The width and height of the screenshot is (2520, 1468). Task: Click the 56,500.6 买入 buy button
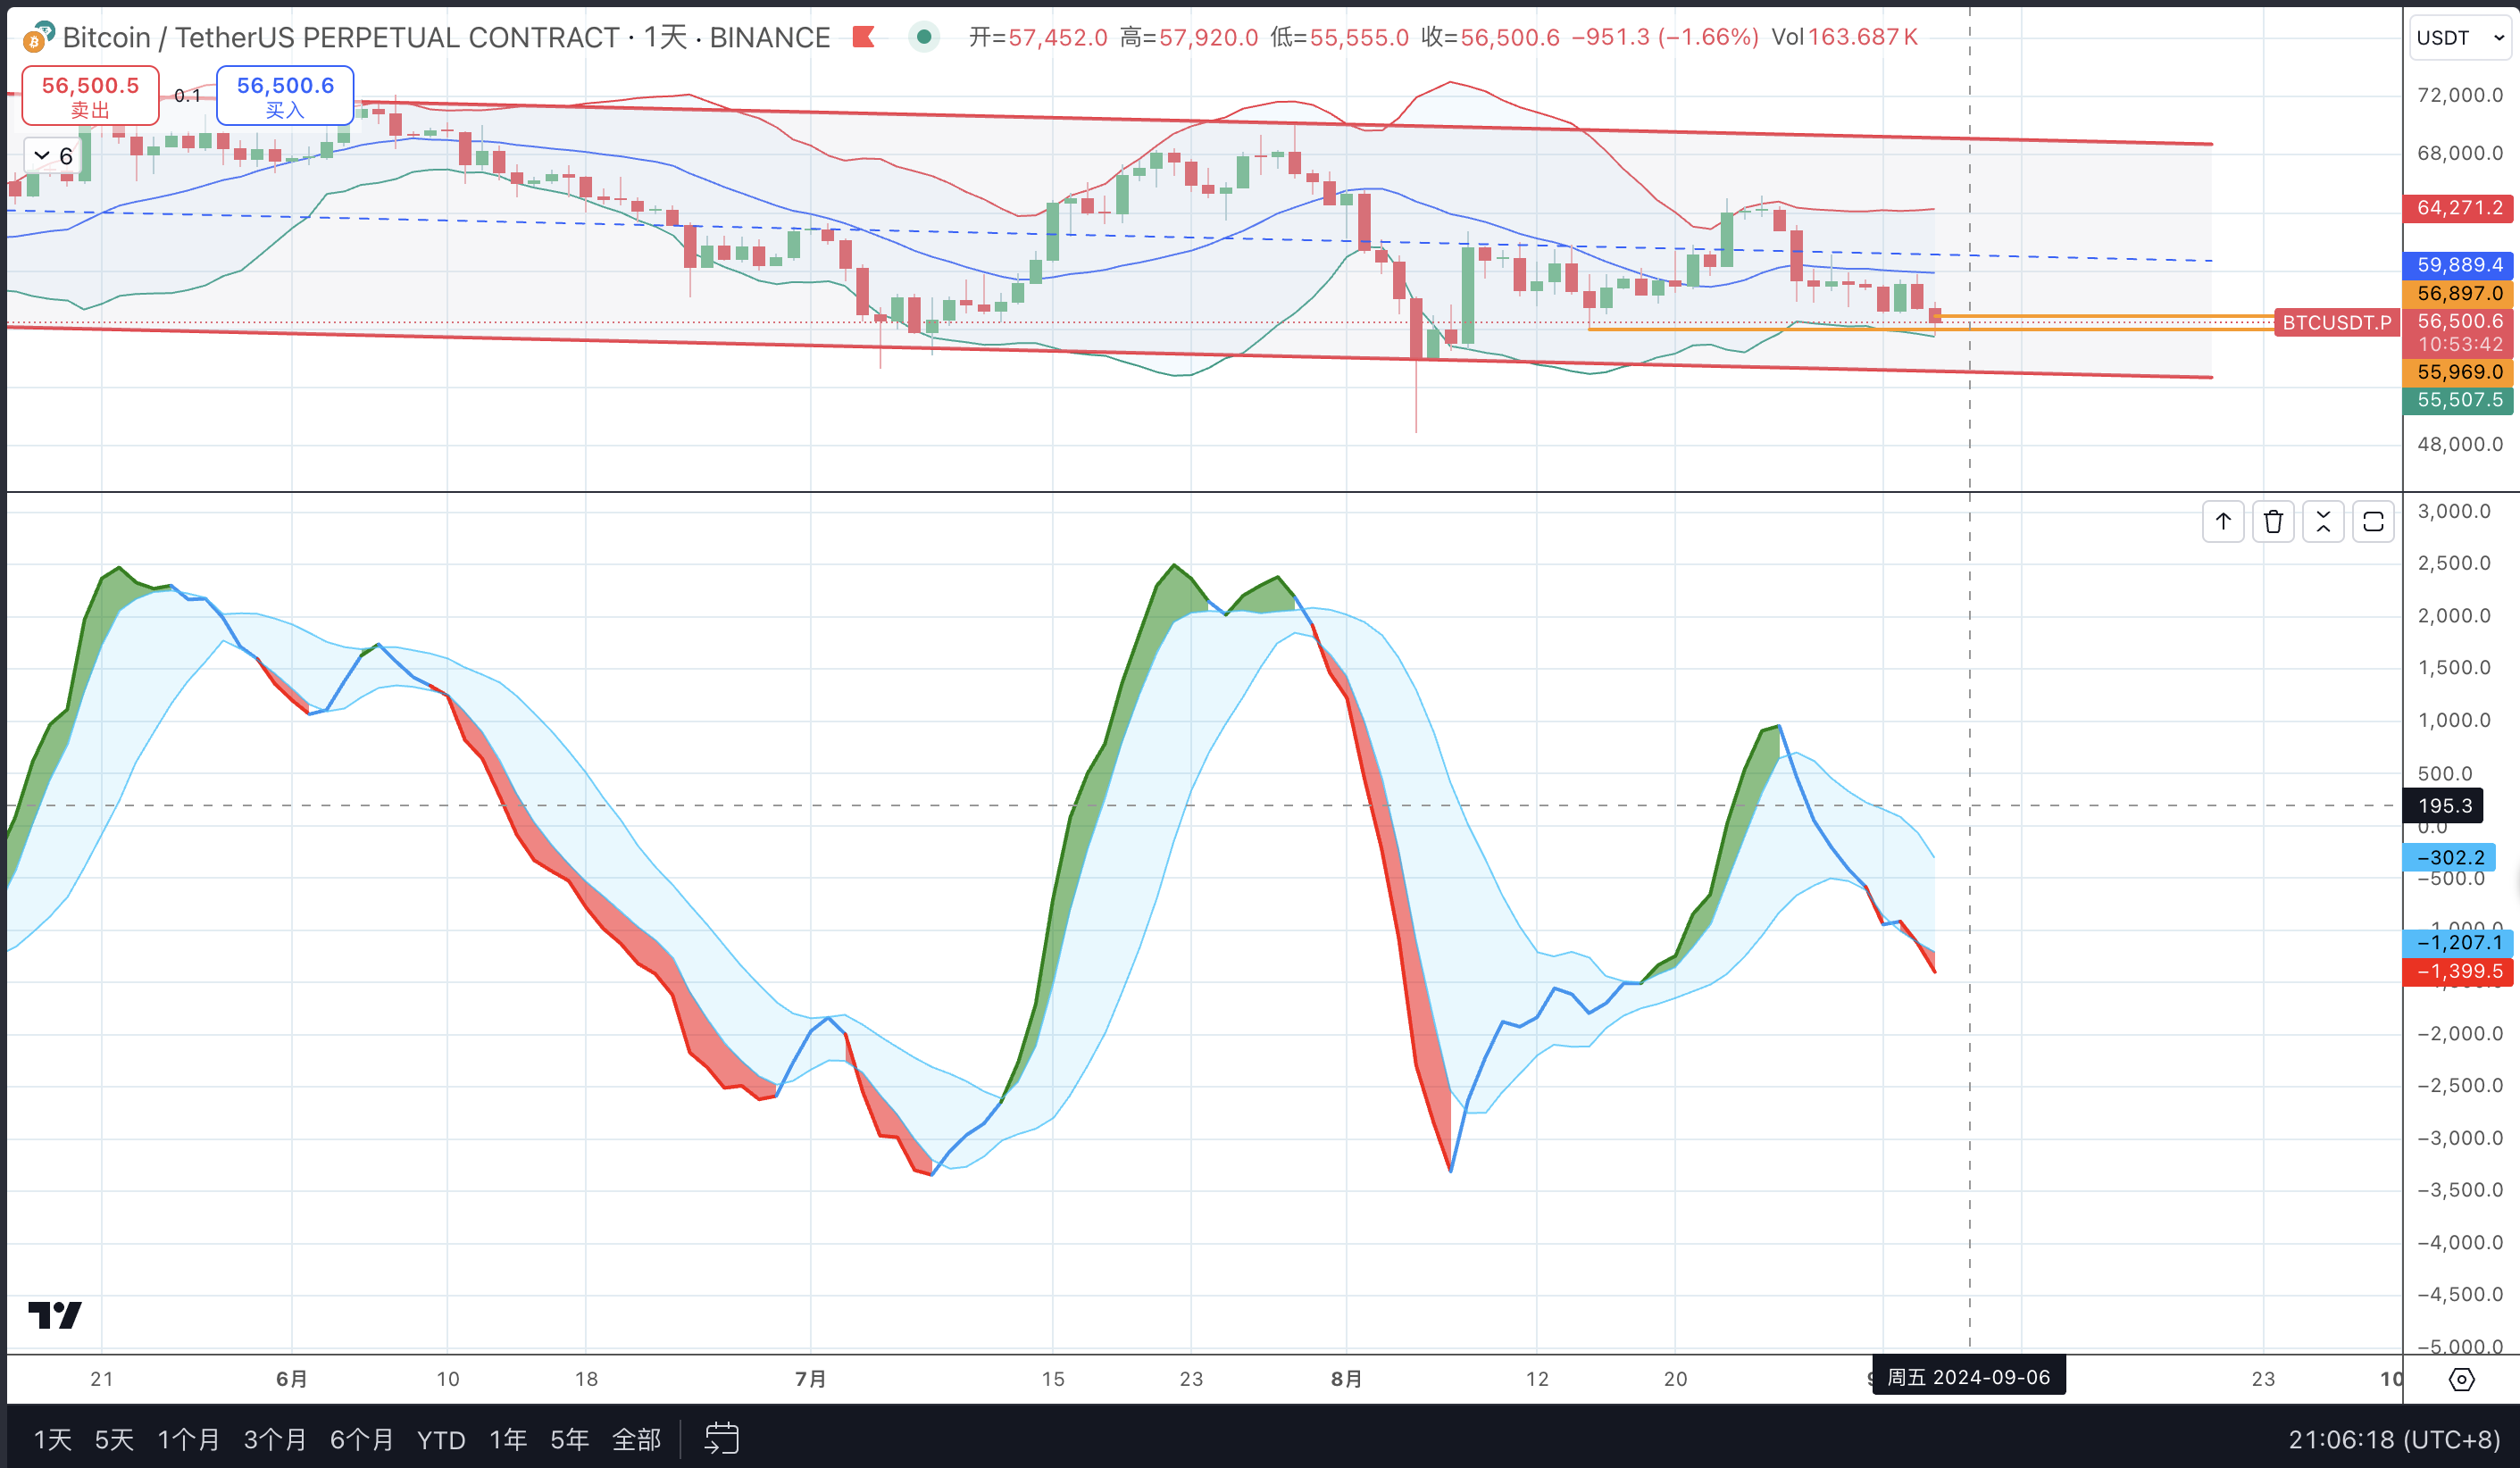coord(285,96)
